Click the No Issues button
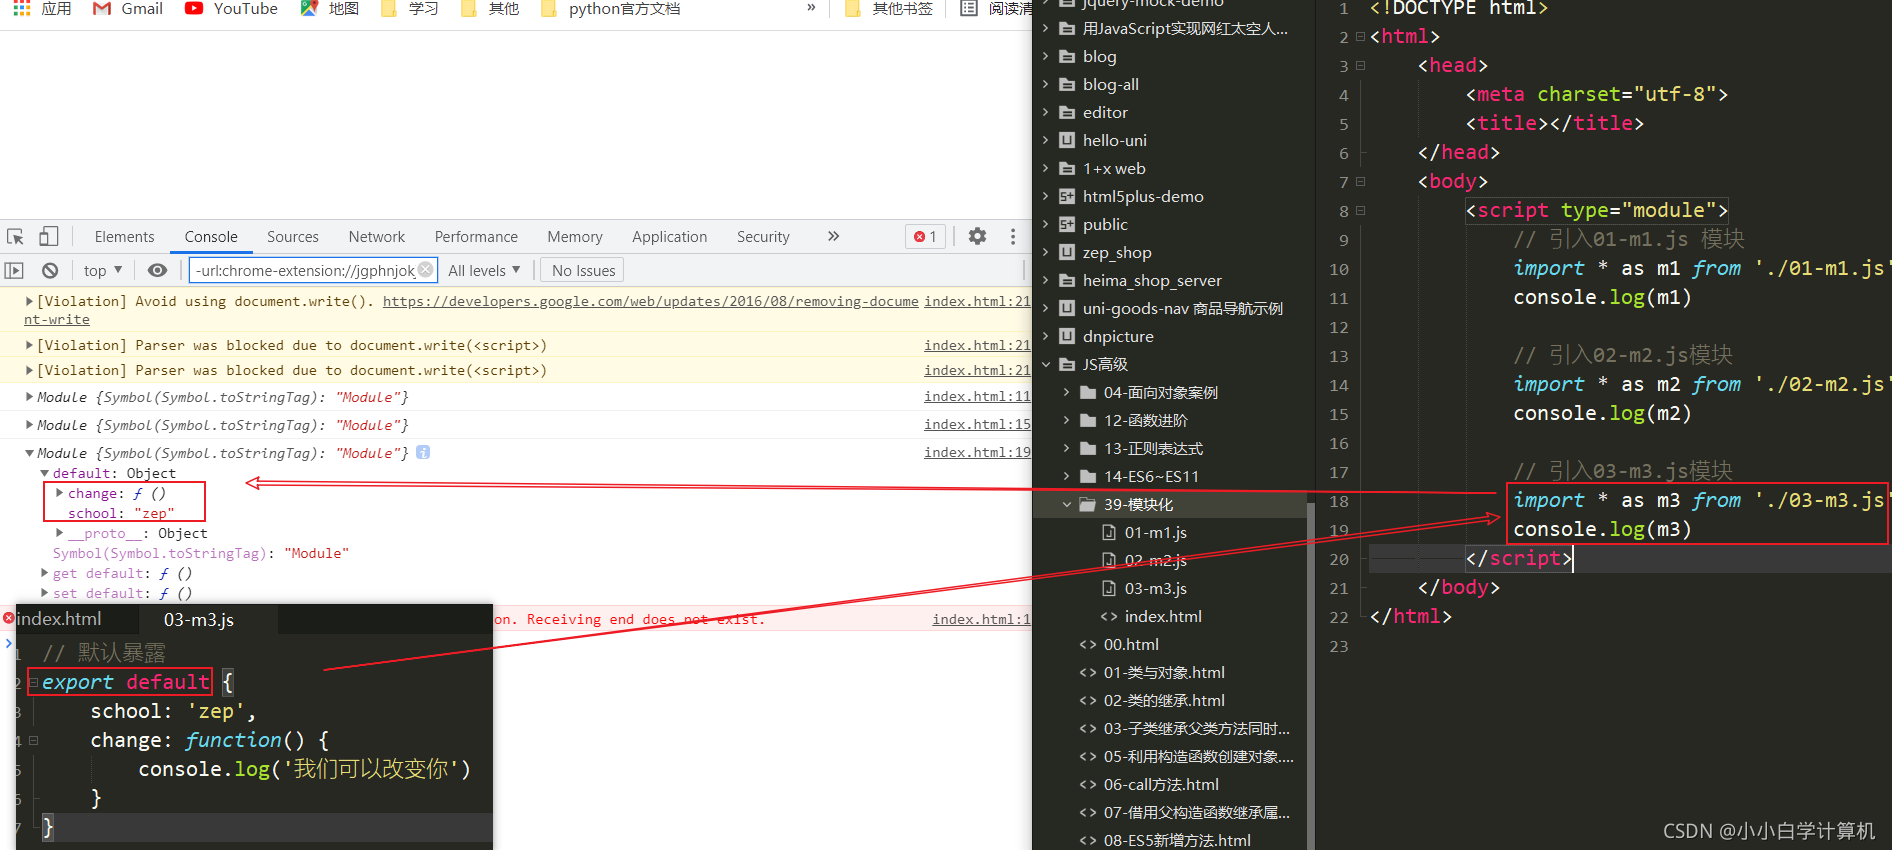Screen dimensions: 1892x850 coord(584,270)
